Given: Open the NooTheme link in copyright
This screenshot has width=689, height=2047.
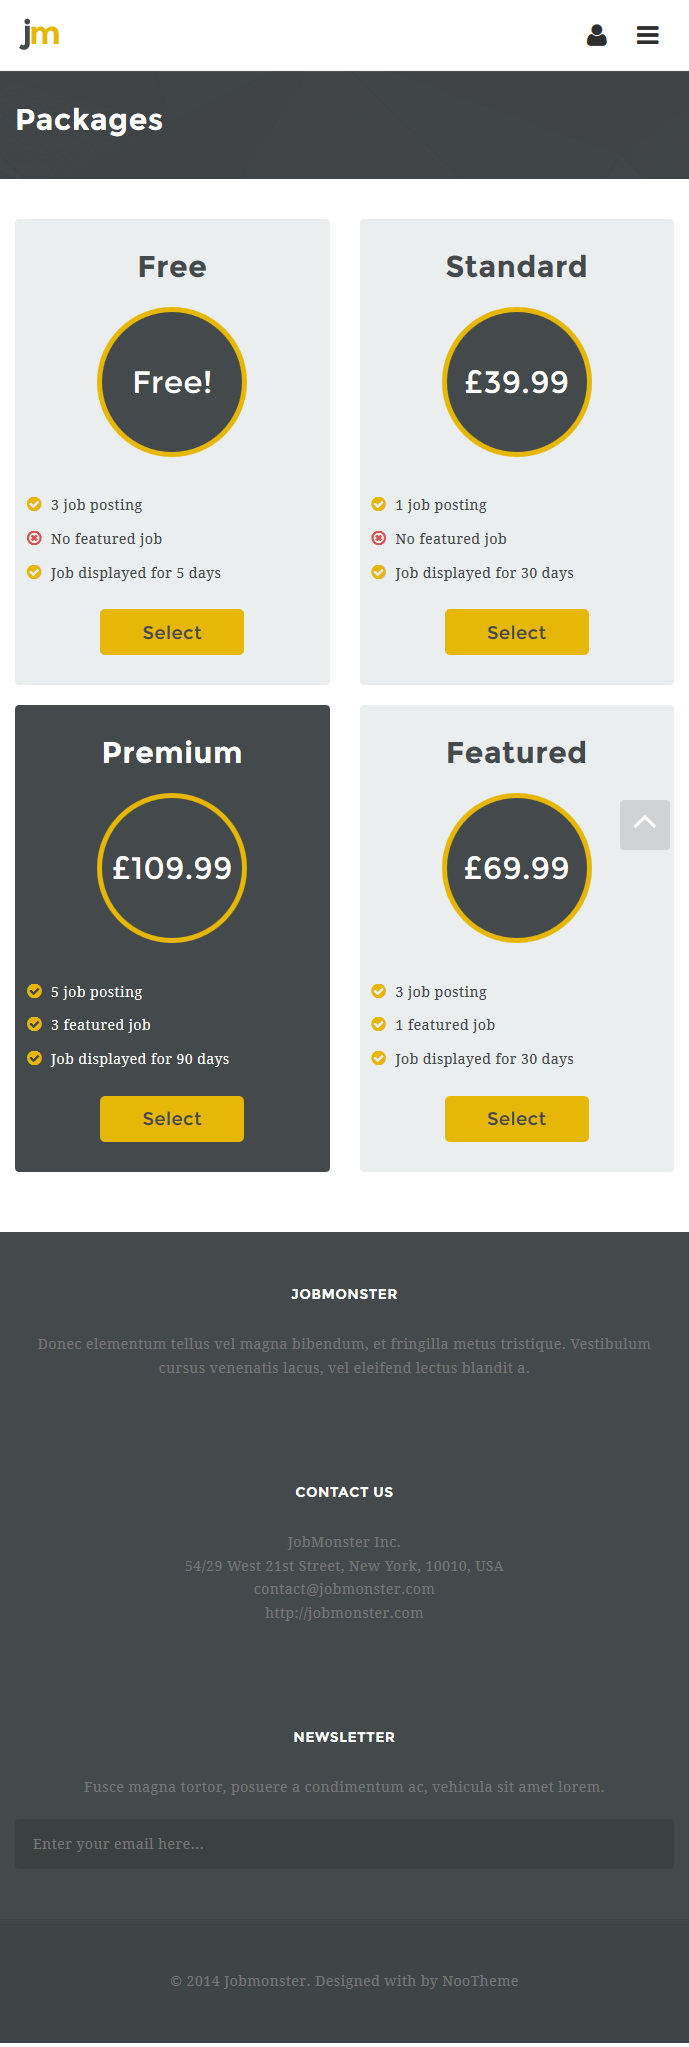Looking at the screenshot, I should click(x=480, y=1981).
